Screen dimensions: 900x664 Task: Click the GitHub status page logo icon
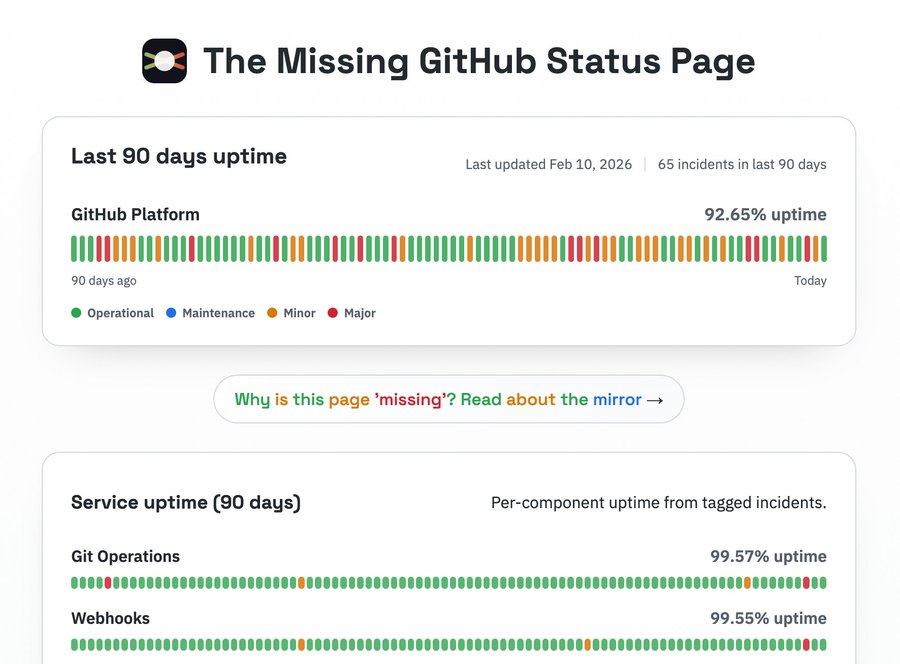(163, 60)
